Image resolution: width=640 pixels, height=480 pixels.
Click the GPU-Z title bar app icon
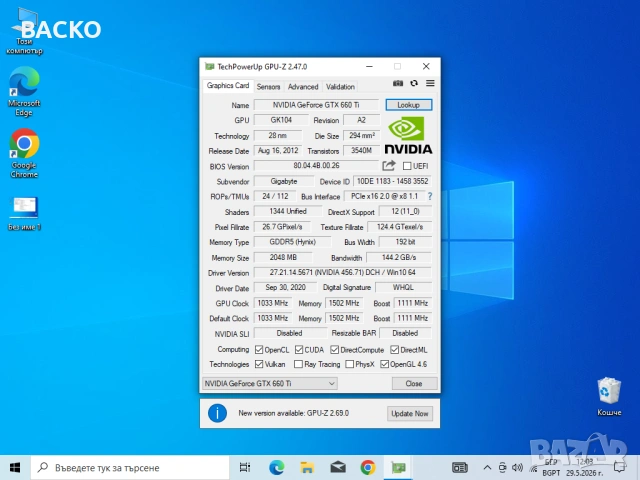(209, 67)
